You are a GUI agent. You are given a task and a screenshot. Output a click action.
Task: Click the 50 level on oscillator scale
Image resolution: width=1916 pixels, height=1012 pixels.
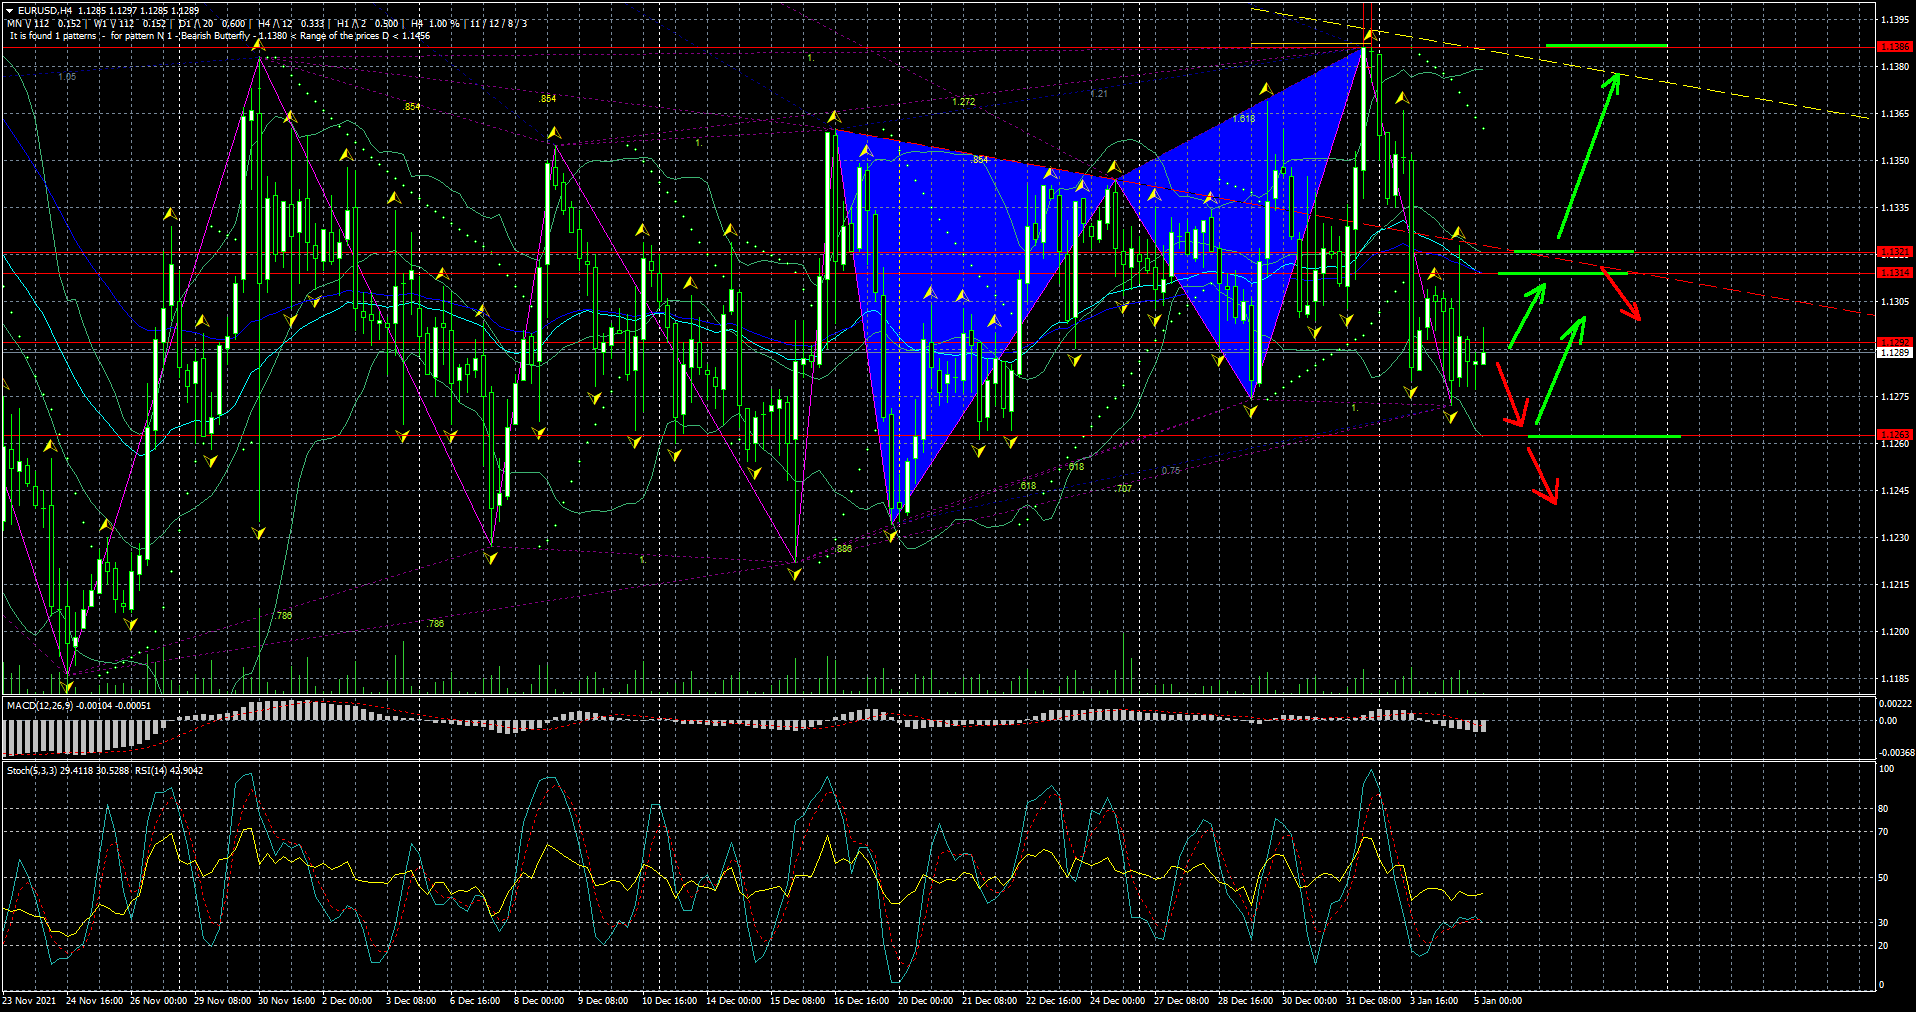click(1883, 878)
